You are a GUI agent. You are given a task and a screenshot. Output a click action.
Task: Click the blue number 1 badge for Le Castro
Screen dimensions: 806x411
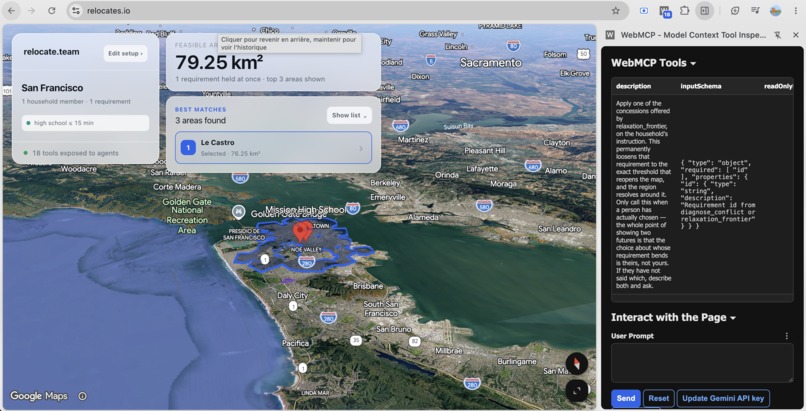(x=188, y=148)
